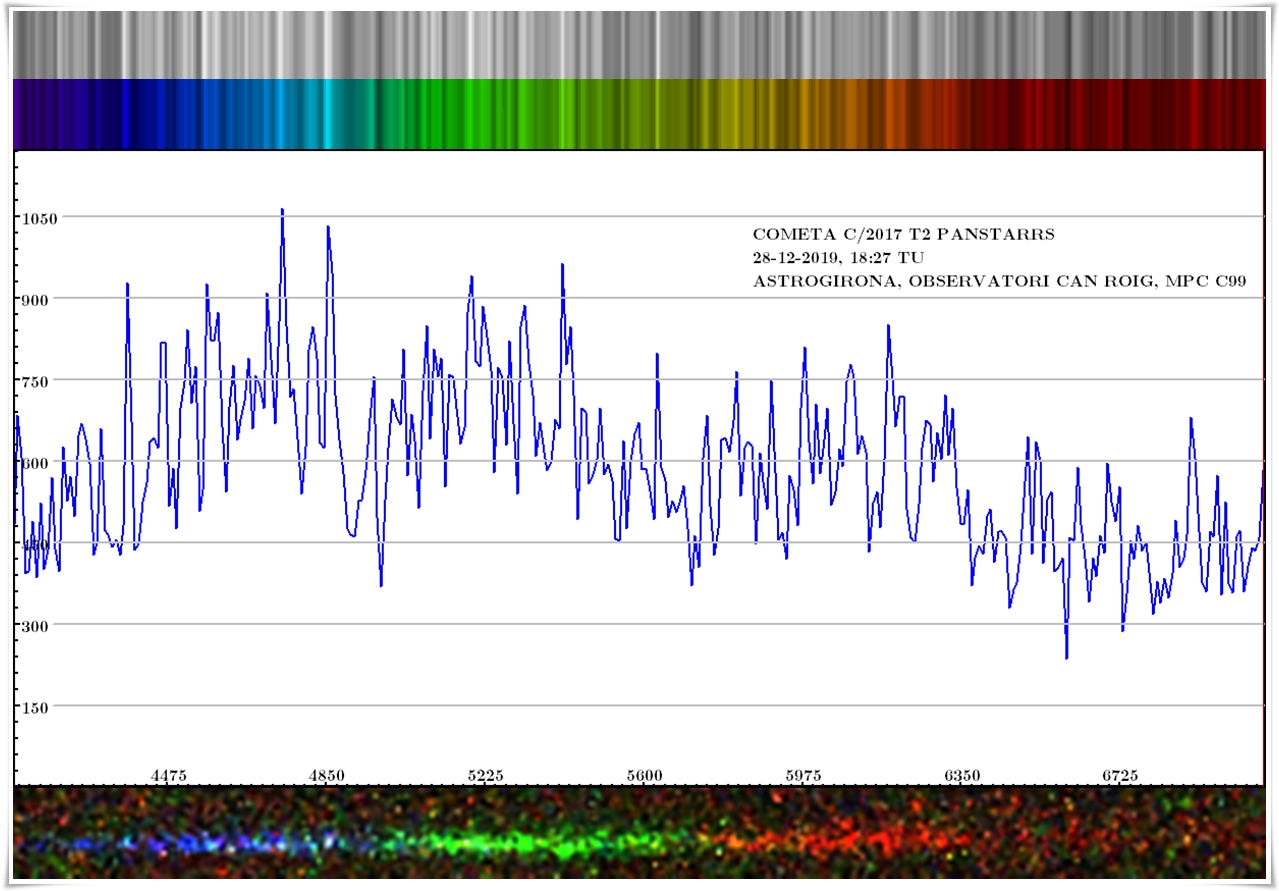
Task: Click the raw comet spectrum photo strip
Action: coord(639,832)
